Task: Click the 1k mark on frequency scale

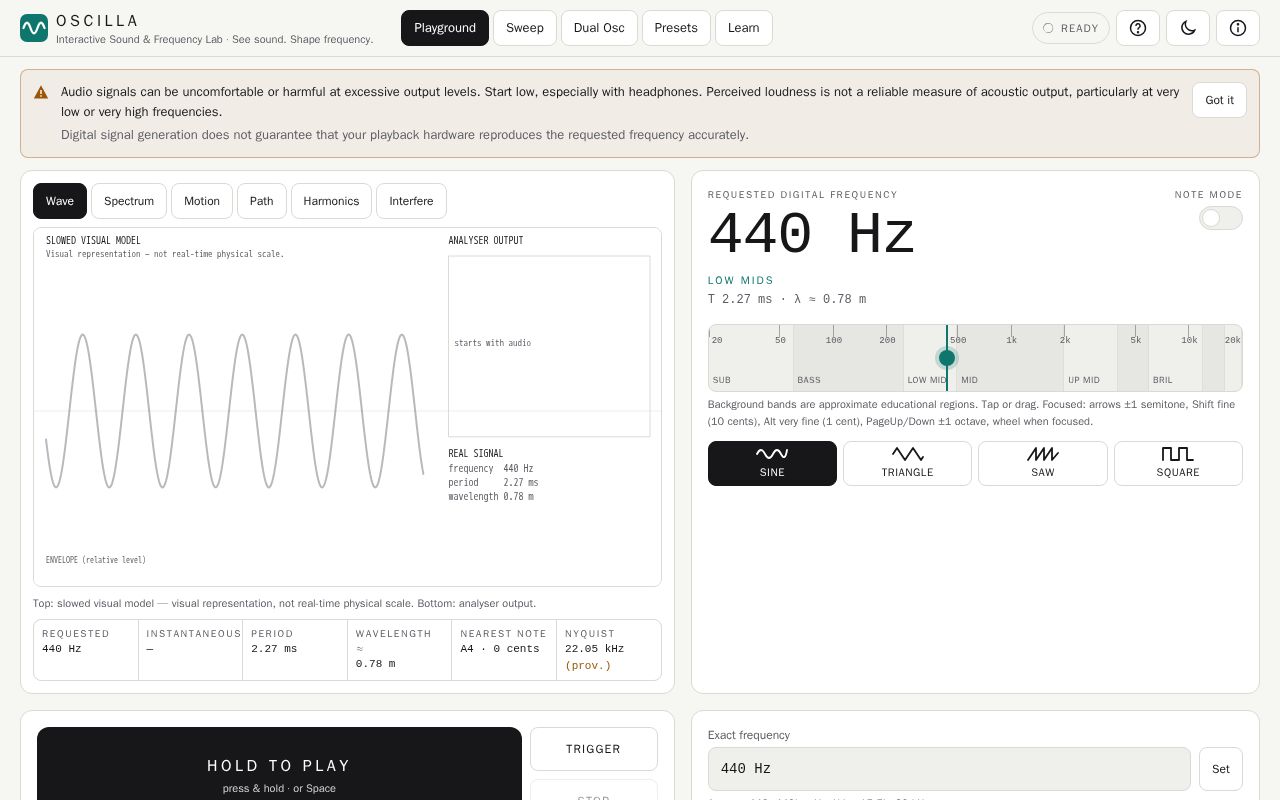Action: [1011, 340]
